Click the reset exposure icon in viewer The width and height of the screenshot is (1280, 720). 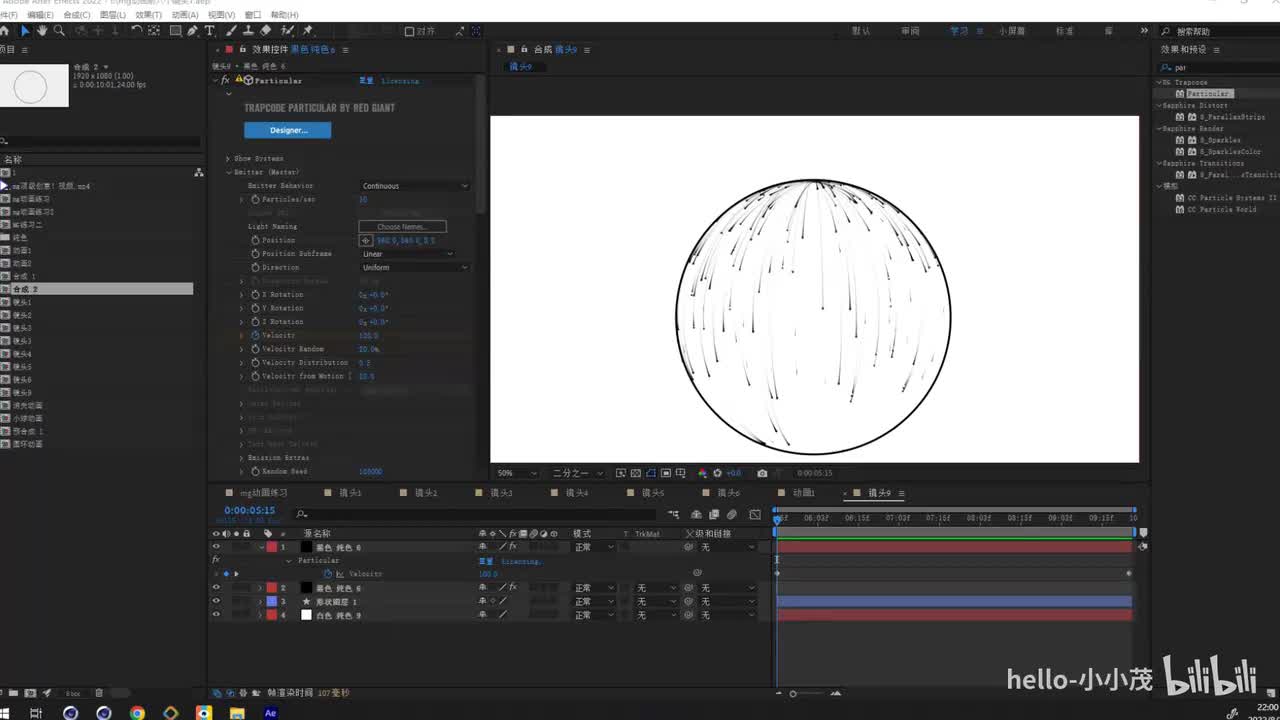tap(717, 473)
